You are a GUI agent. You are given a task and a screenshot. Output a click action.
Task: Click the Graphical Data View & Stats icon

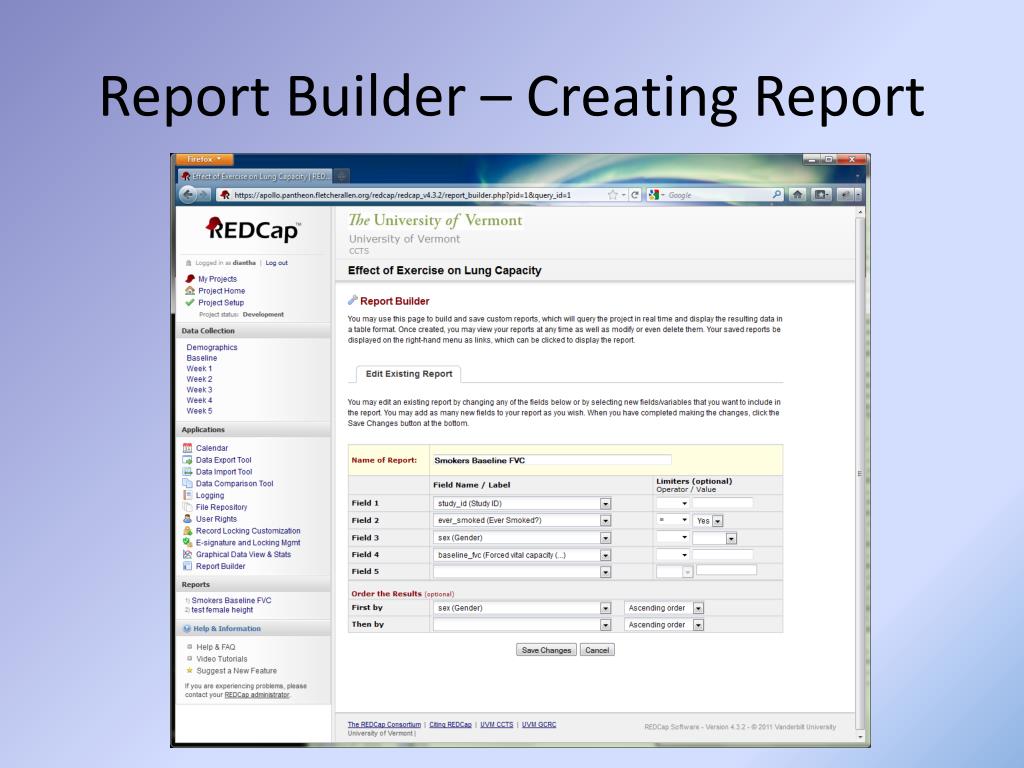point(187,554)
